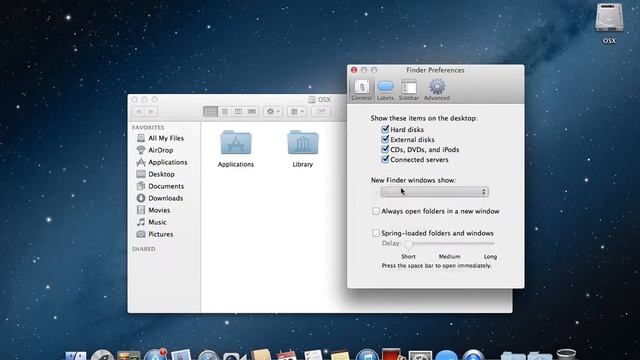The height and width of the screenshot is (360, 640).
Task: Switch to the General preferences tab
Action: tap(362, 90)
